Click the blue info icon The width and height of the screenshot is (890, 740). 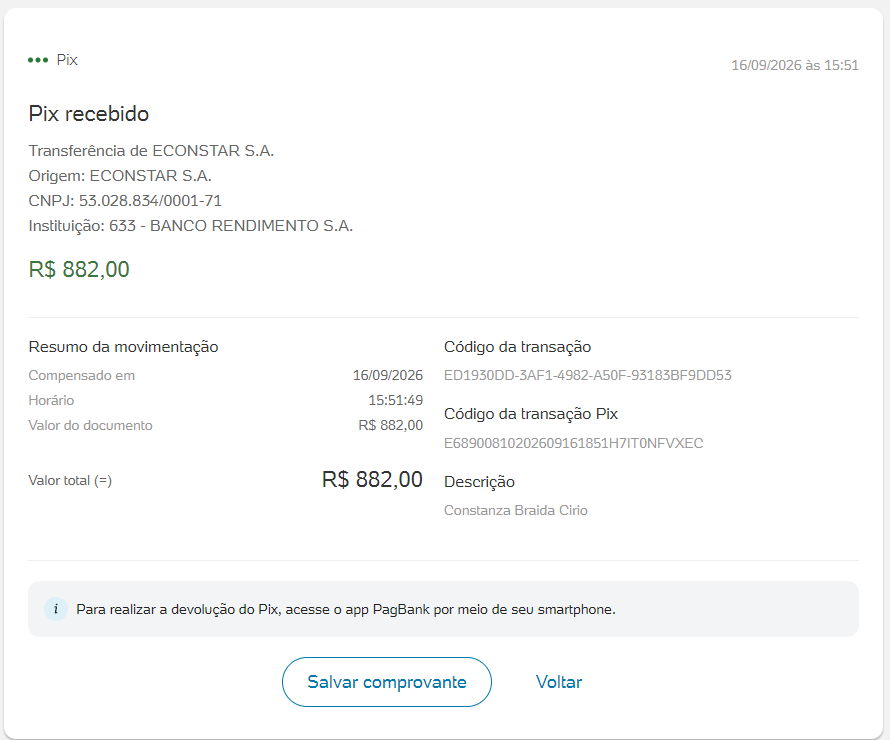point(56,609)
